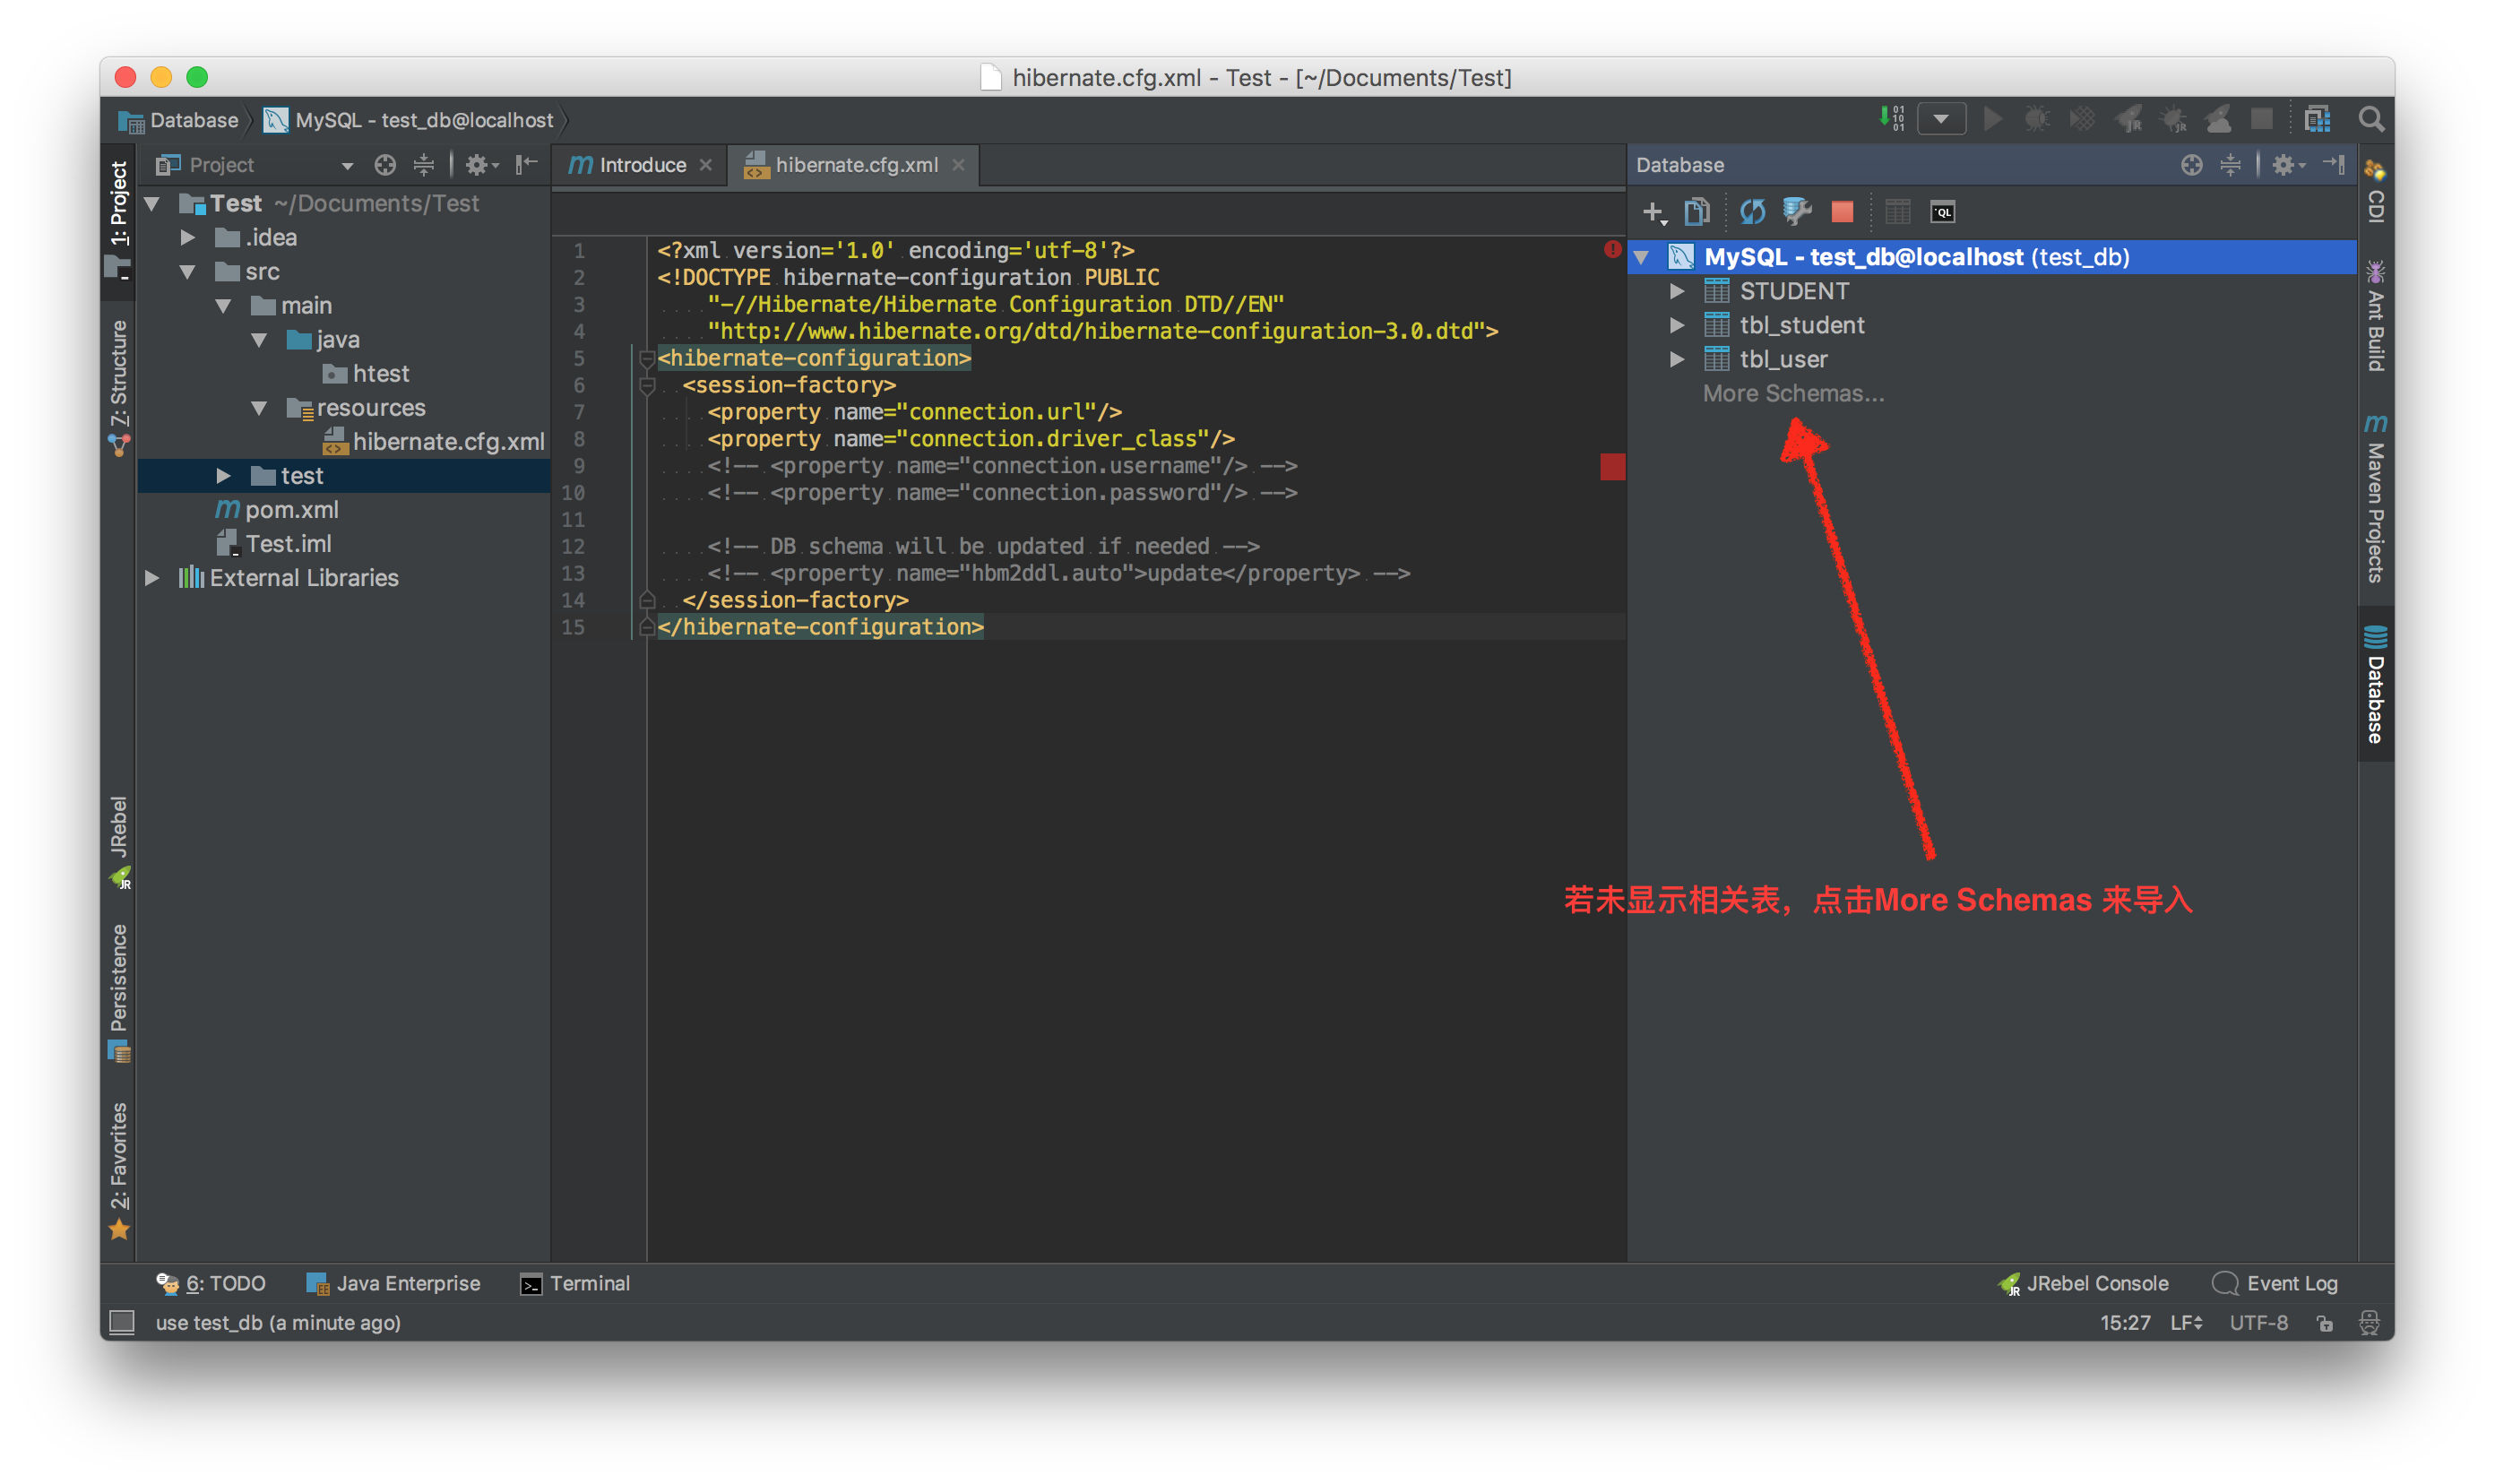This screenshot has height=1484, width=2495.
Task: Expand the tbl_student table node
Action: [1677, 325]
